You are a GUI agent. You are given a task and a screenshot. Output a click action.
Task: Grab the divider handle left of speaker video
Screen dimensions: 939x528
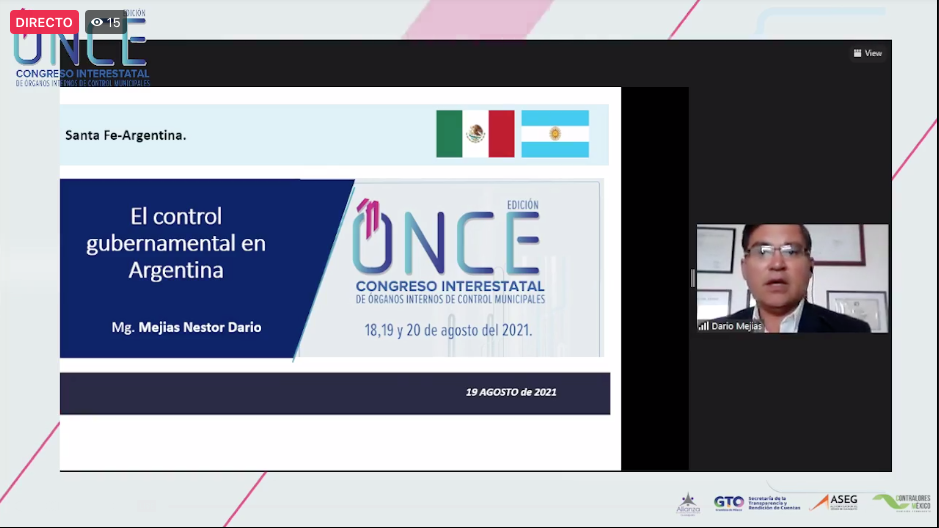(692, 278)
